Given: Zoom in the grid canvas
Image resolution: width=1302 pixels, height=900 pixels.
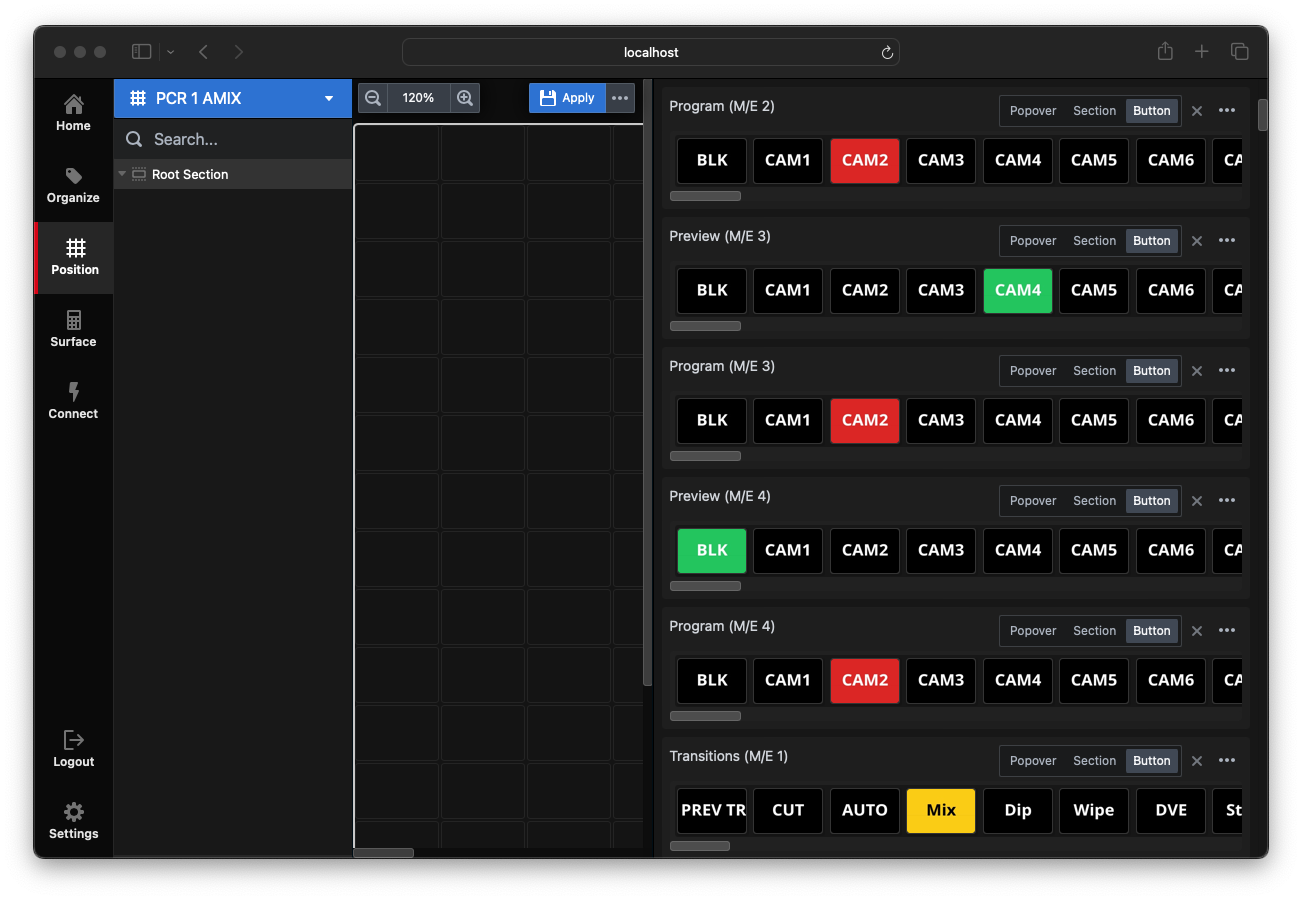Looking at the screenshot, I should [465, 98].
